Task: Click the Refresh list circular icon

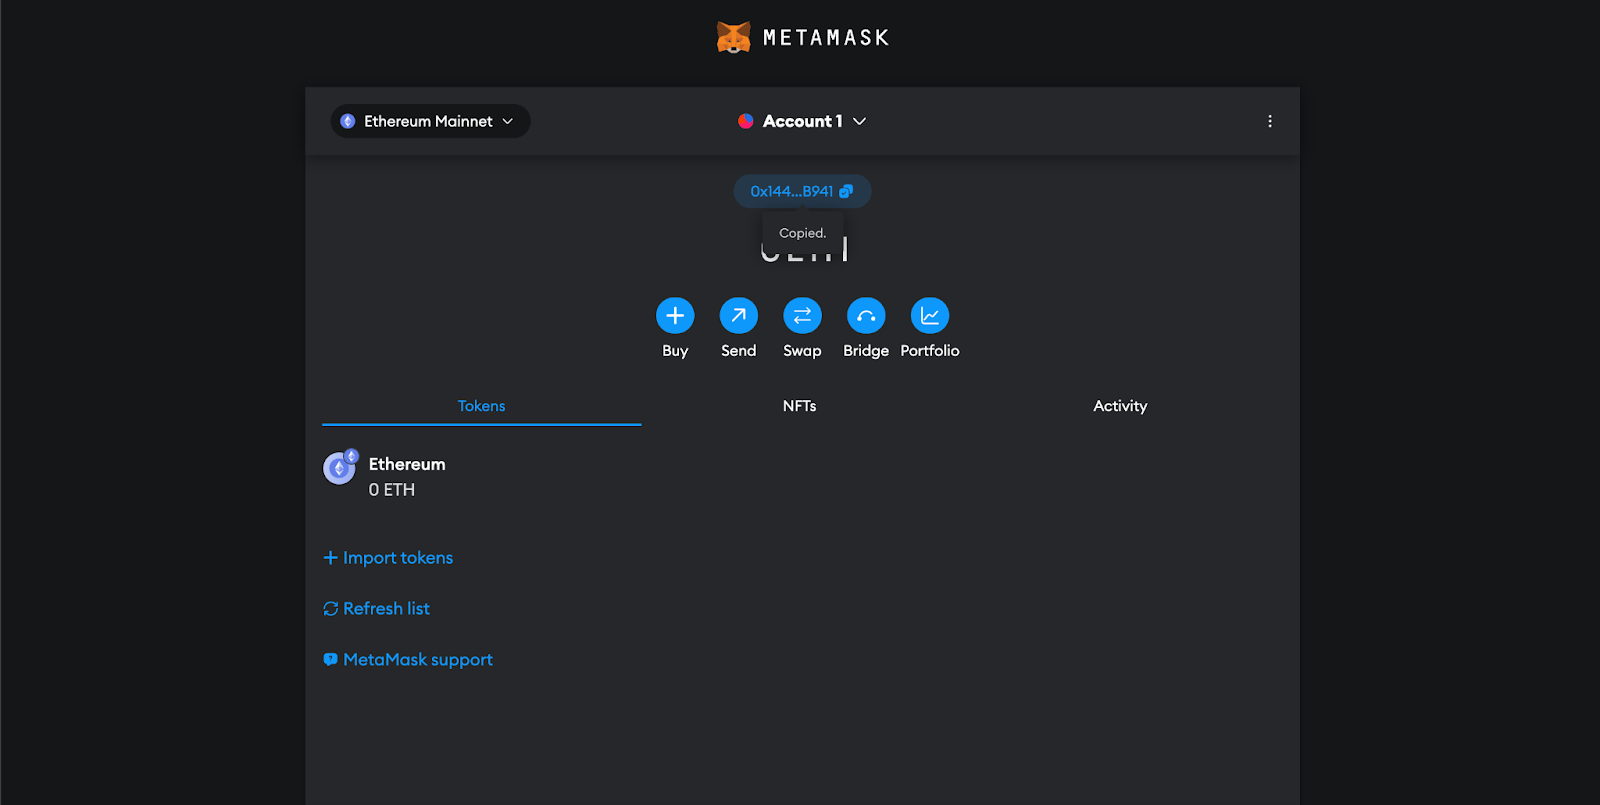Action: tap(331, 609)
